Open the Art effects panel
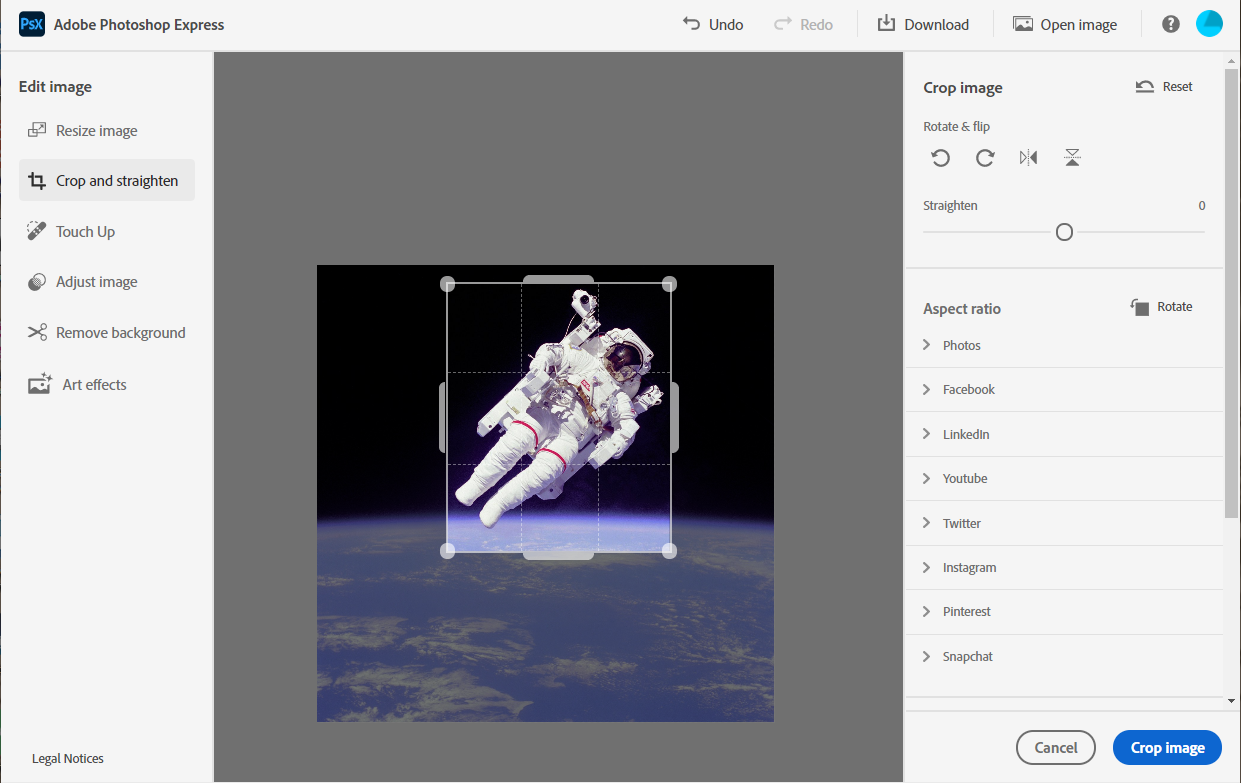Image resolution: width=1241 pixels, height=783 pixels. pyautogui.click(x=88, y=384)
